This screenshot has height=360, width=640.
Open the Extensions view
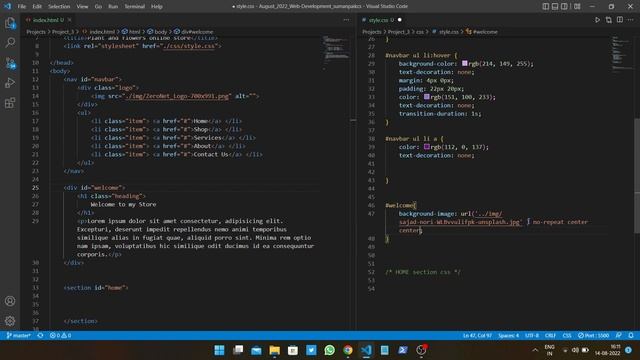(x=10, y=103)
